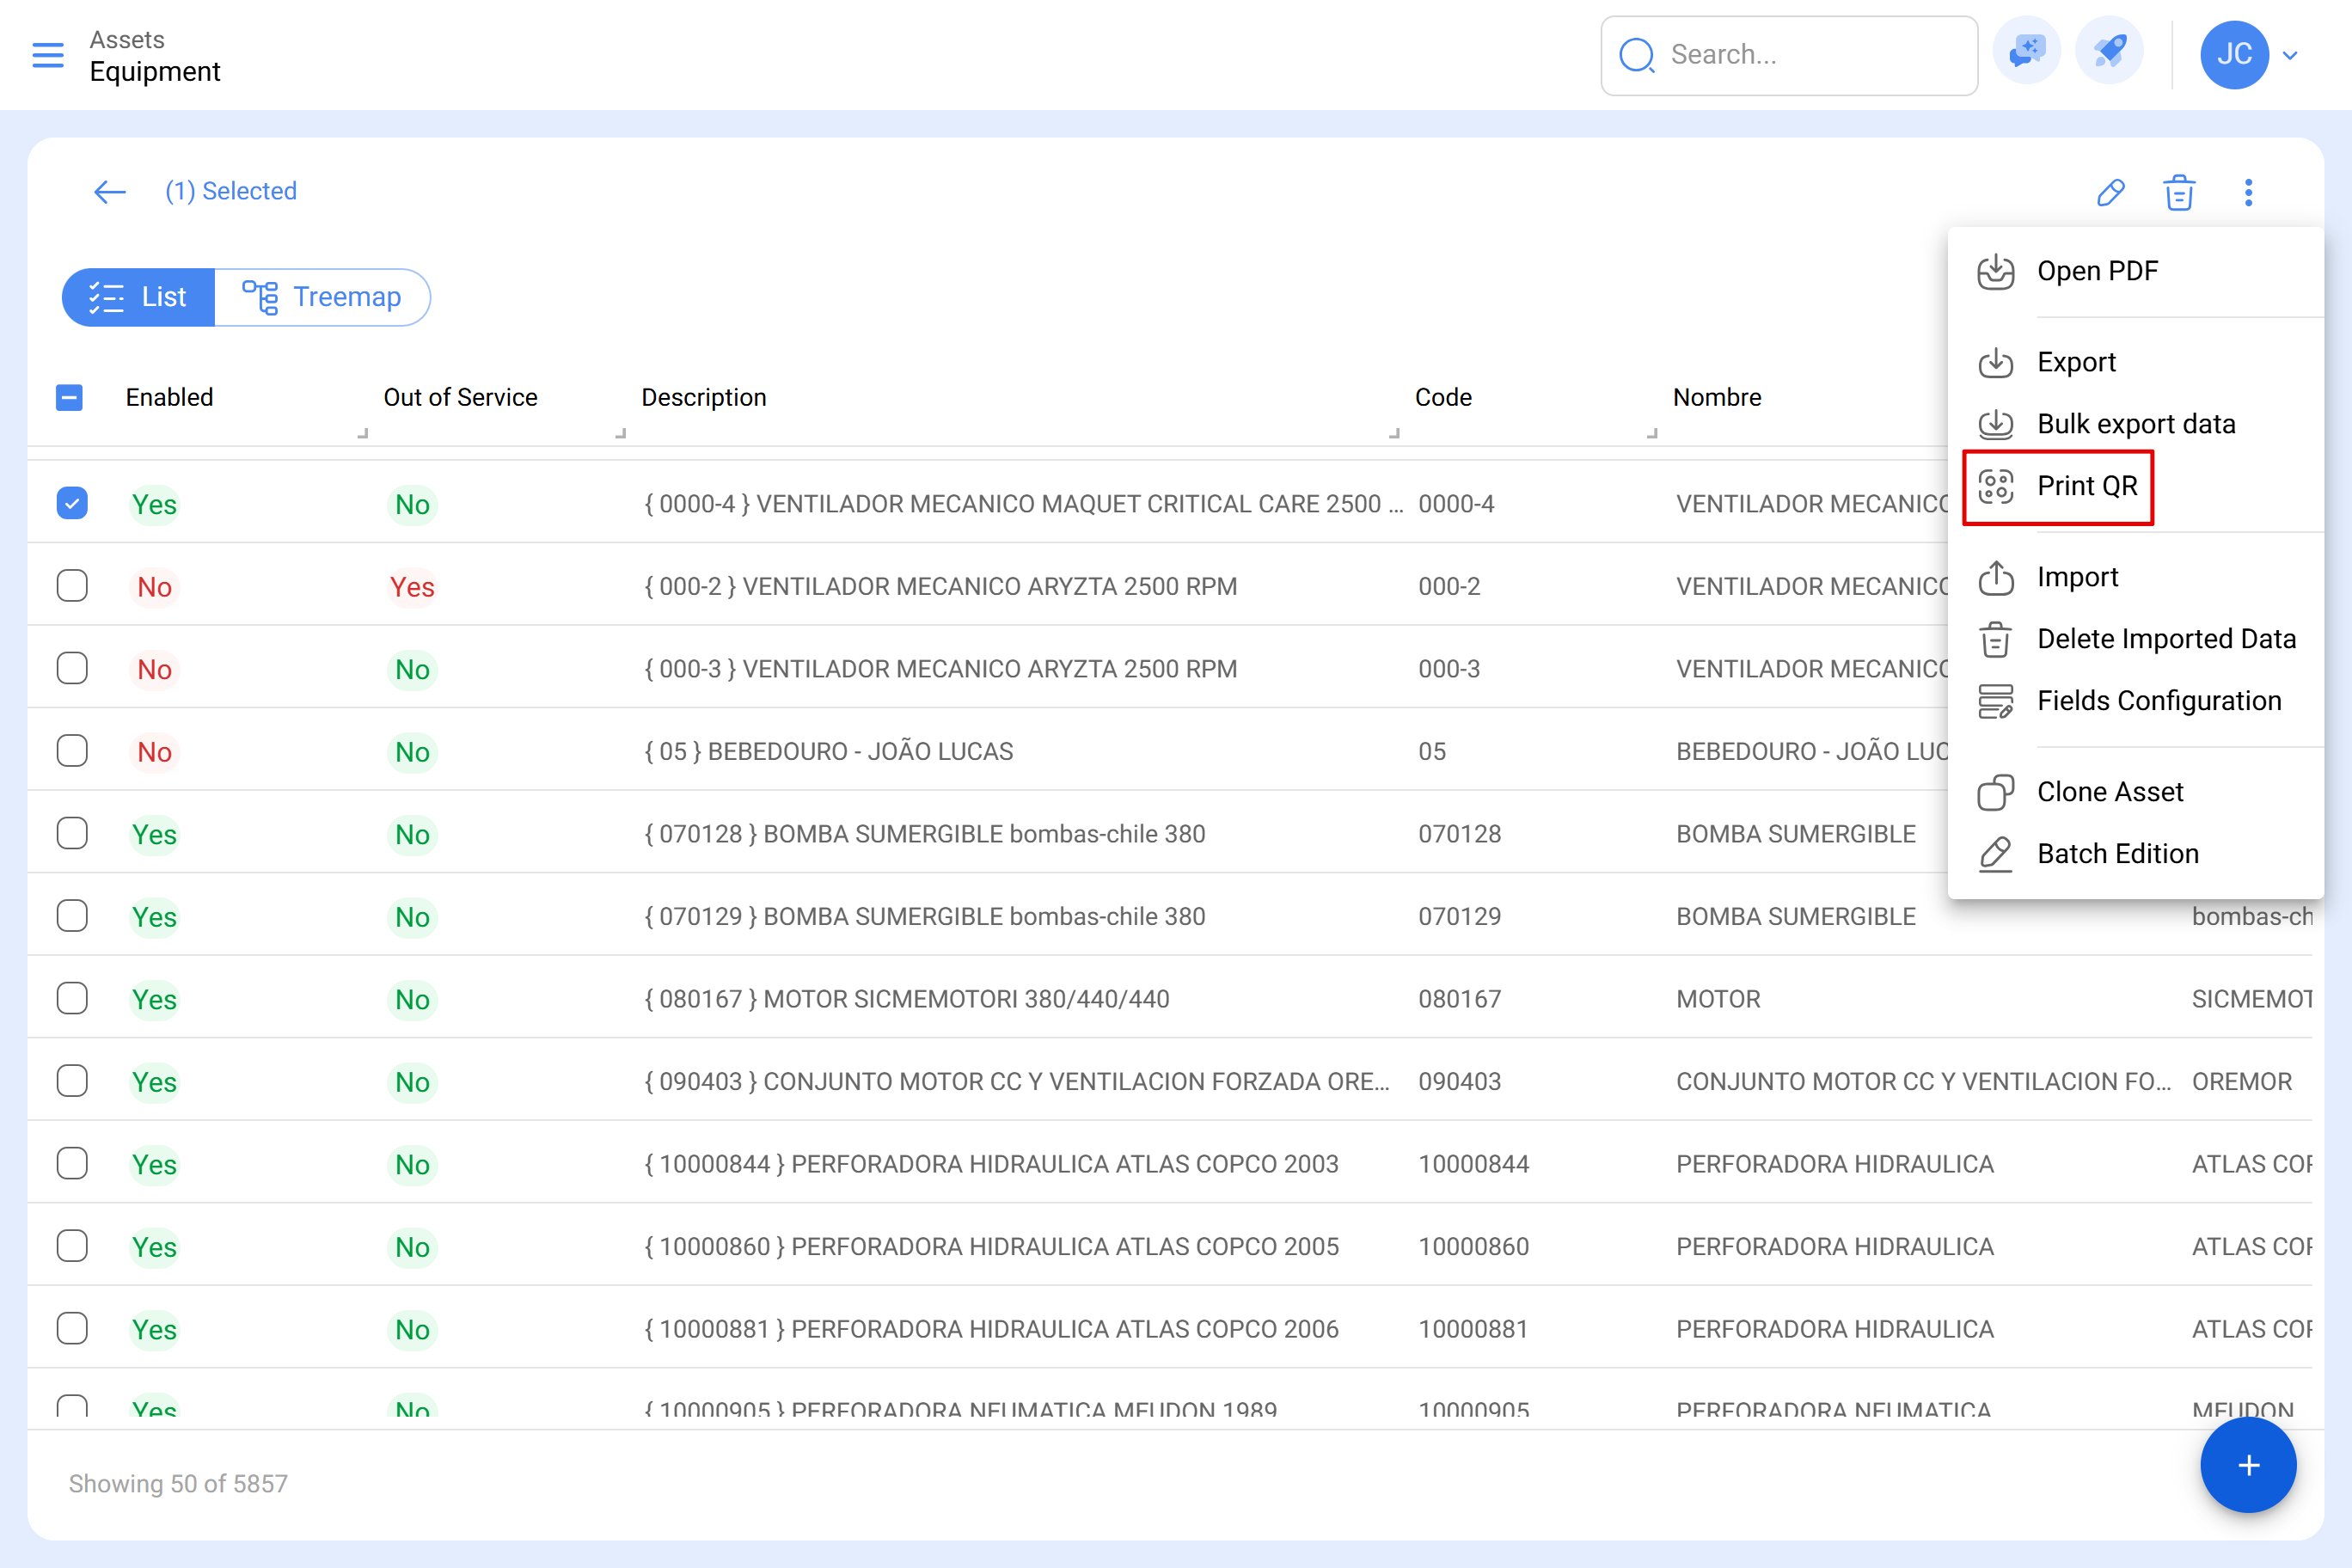
Task: Check the 000-2 VENTILADOR MECANICO row
Action: (72, 586)
